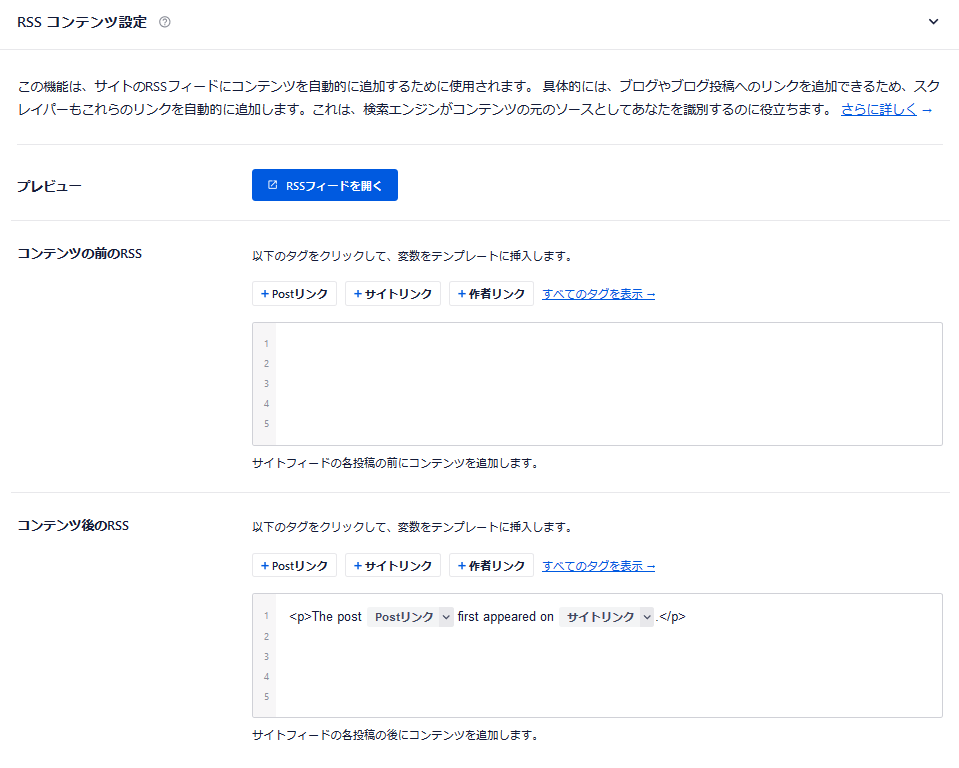Collapse the RSS コンテンツ設定 panel chevron
Viewport: 959px width, 768px height.
point(933,22)
